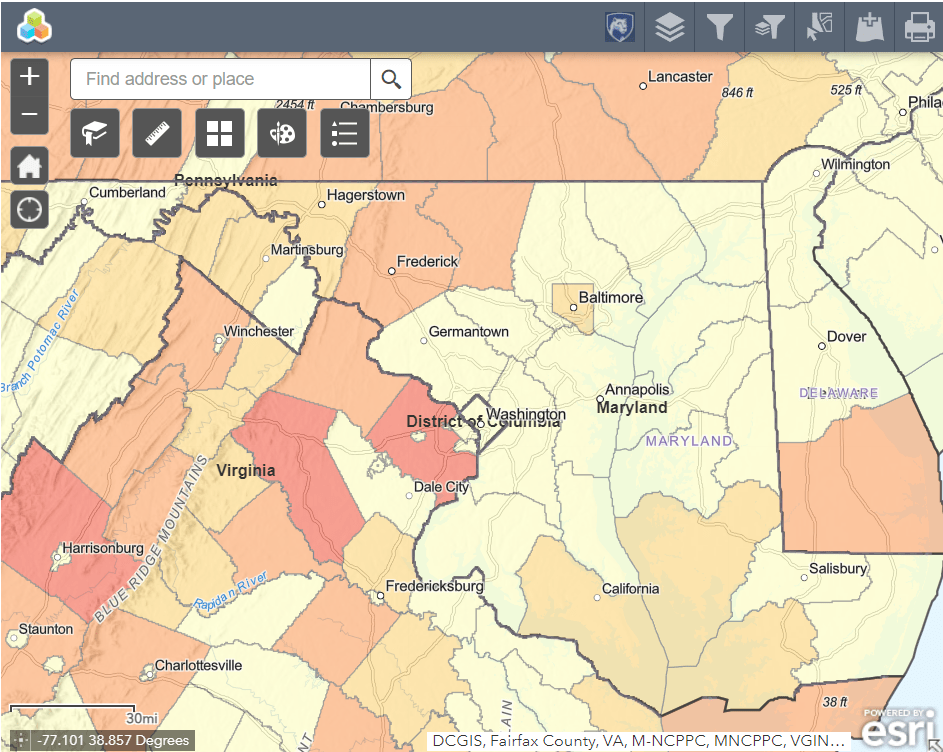Open the Basemap Gallery grid
Screen dimensions: 943x752
point(219,134)
